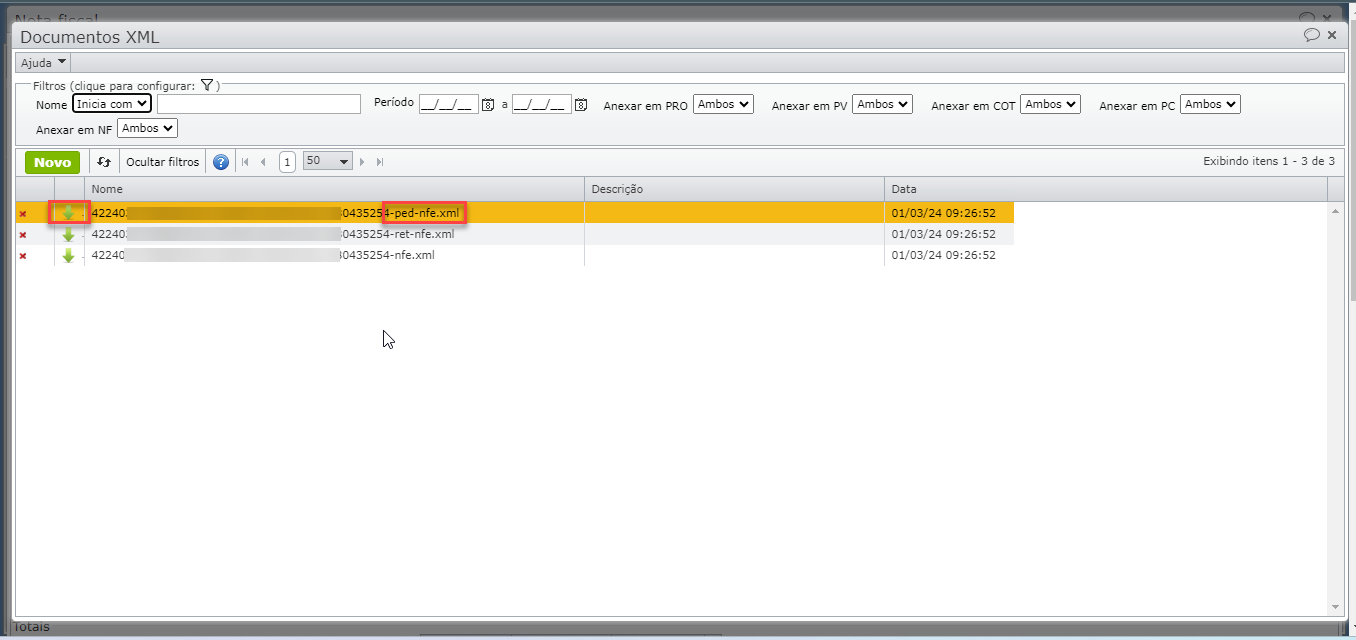Open Anexar em NF dropdown
The width and height of the screenshot is (1356, 640).
pyautogui.click(x=147, y=128)
